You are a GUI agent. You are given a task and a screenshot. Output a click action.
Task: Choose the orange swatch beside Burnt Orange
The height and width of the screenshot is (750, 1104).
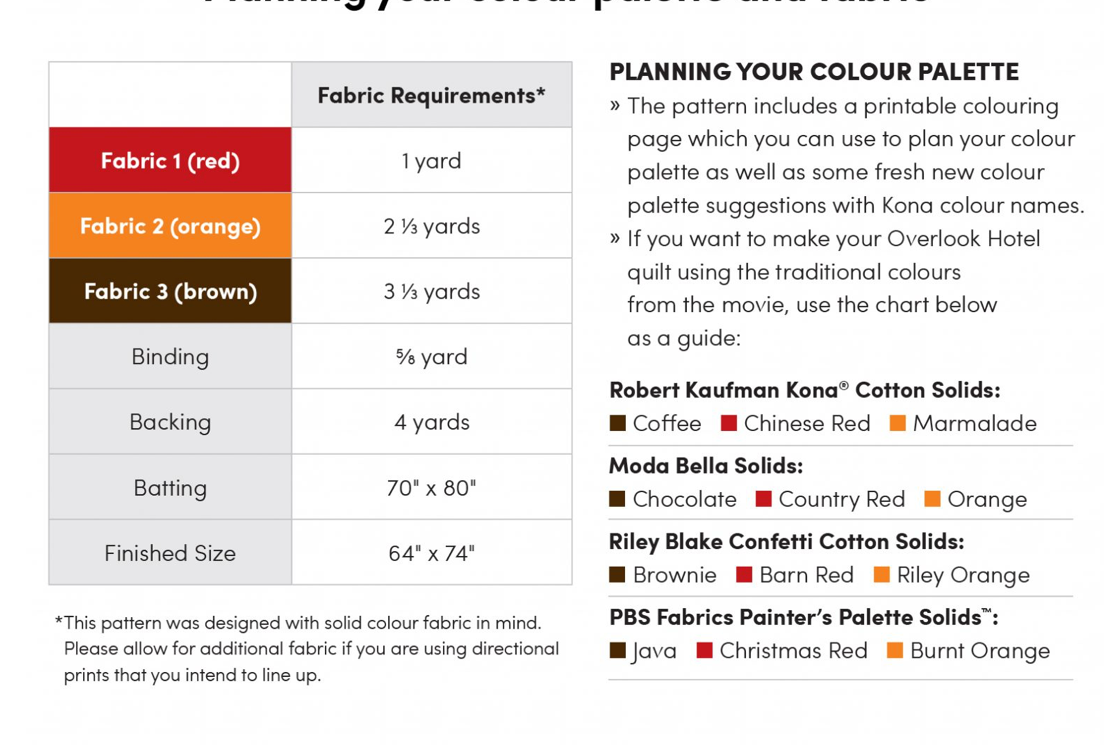[x=895, y=651]
